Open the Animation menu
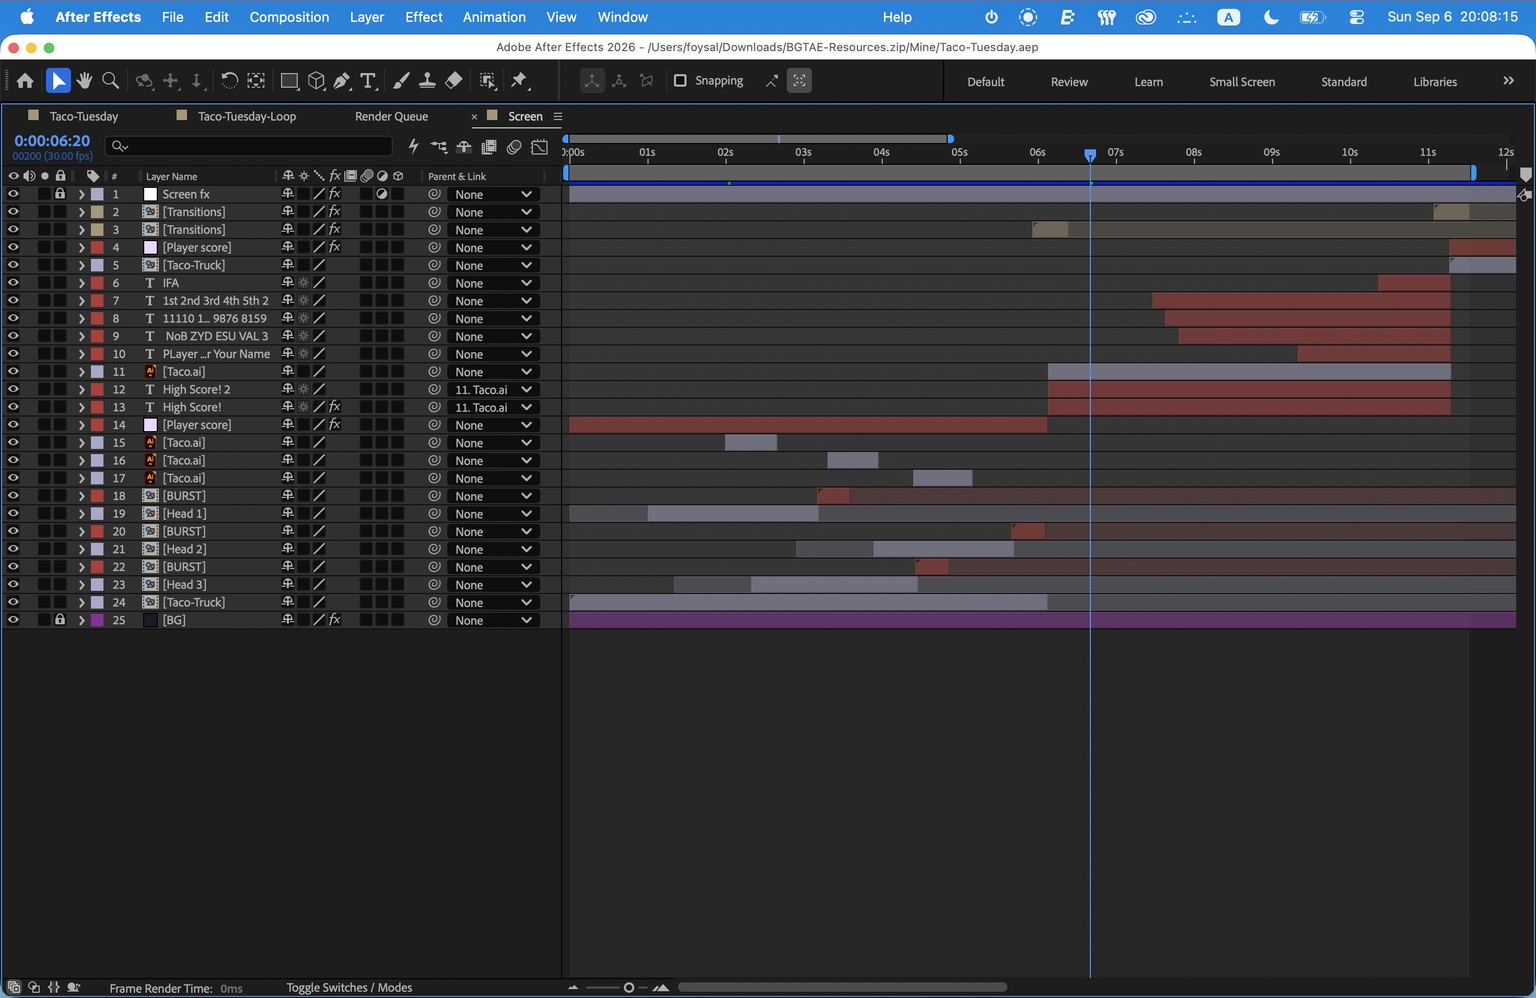Screen dimensions: 1536x998 [494, 17]
